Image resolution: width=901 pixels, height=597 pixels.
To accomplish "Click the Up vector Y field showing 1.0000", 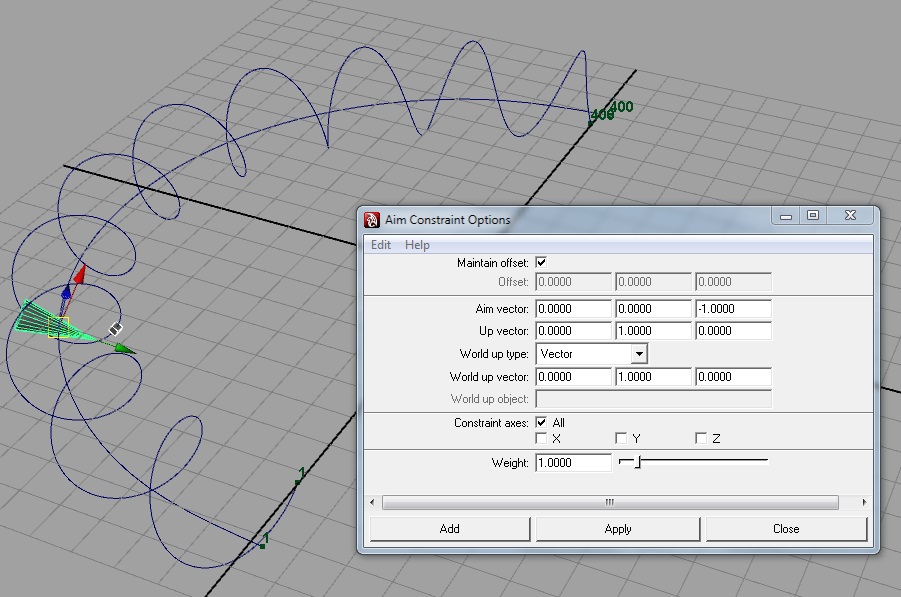I will coord(653,331).
